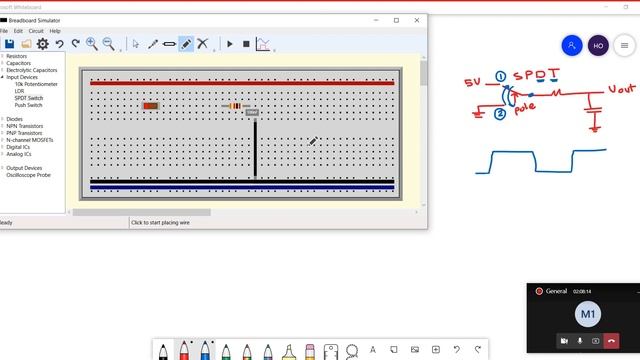Screen dimensions: 640x360
Task: Select the delete X tool
Action: point(202,43)
